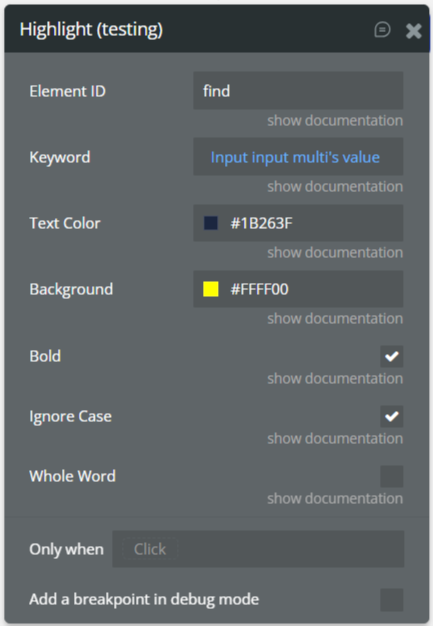Enable Add a breakpoint in debug mode
The image size is (433, 626).
(391, 600)
